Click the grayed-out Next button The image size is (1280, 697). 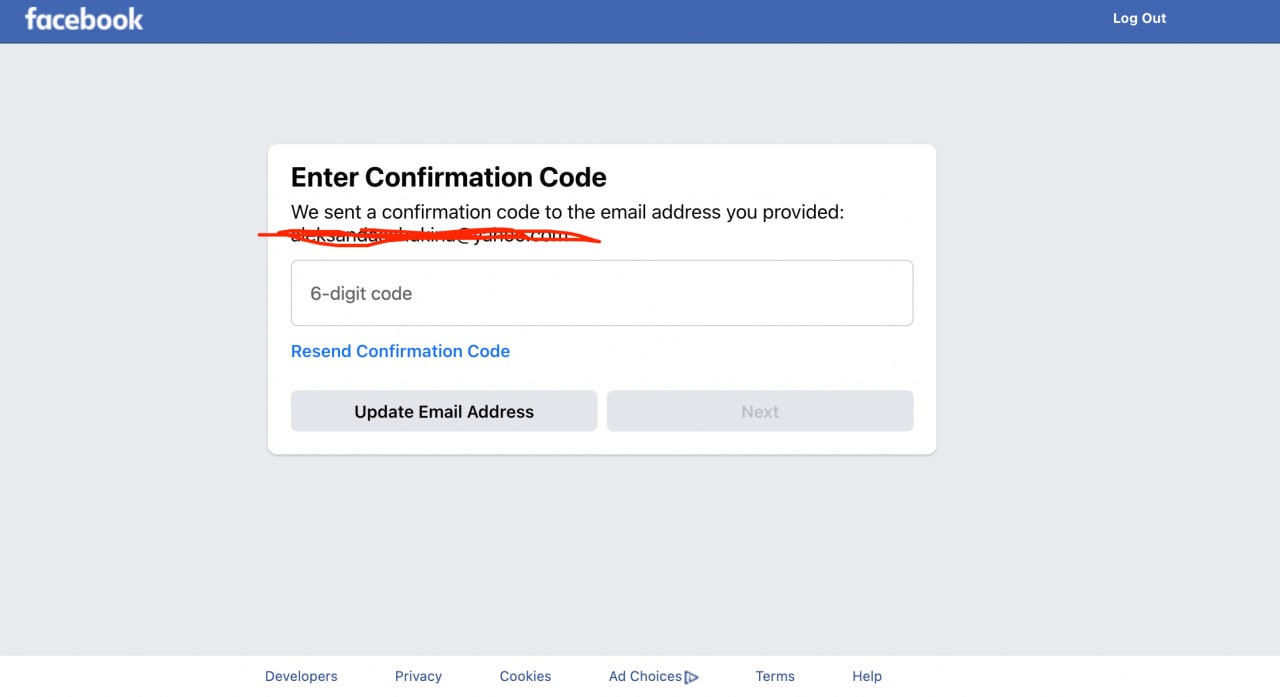click(x=760, y=411)
